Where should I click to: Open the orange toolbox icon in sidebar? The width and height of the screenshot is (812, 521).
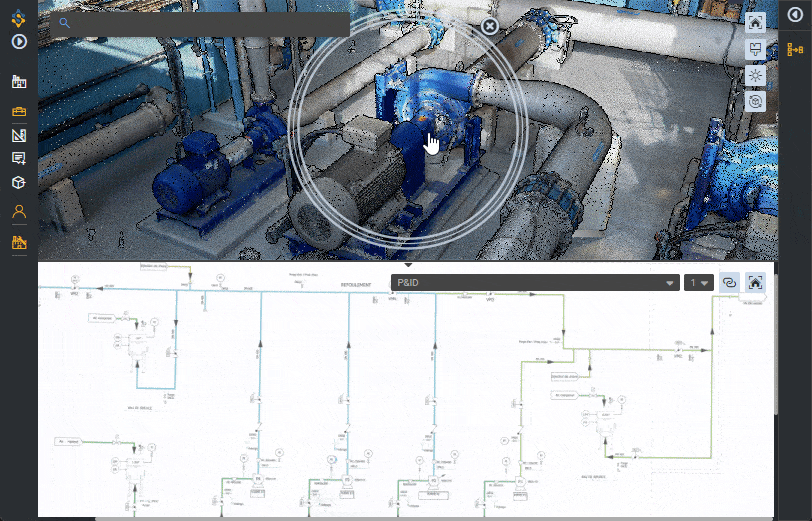pyautogui.click(x=18, y=110)
